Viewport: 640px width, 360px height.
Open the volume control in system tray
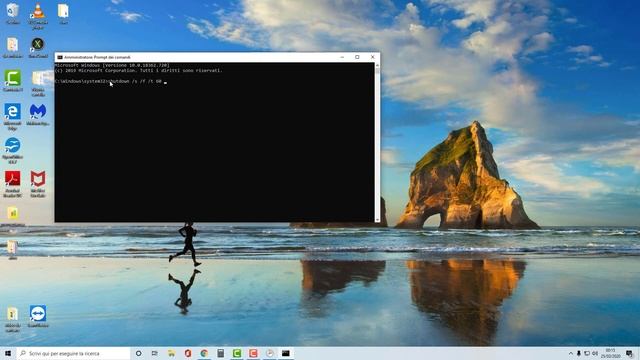[595, 353]
